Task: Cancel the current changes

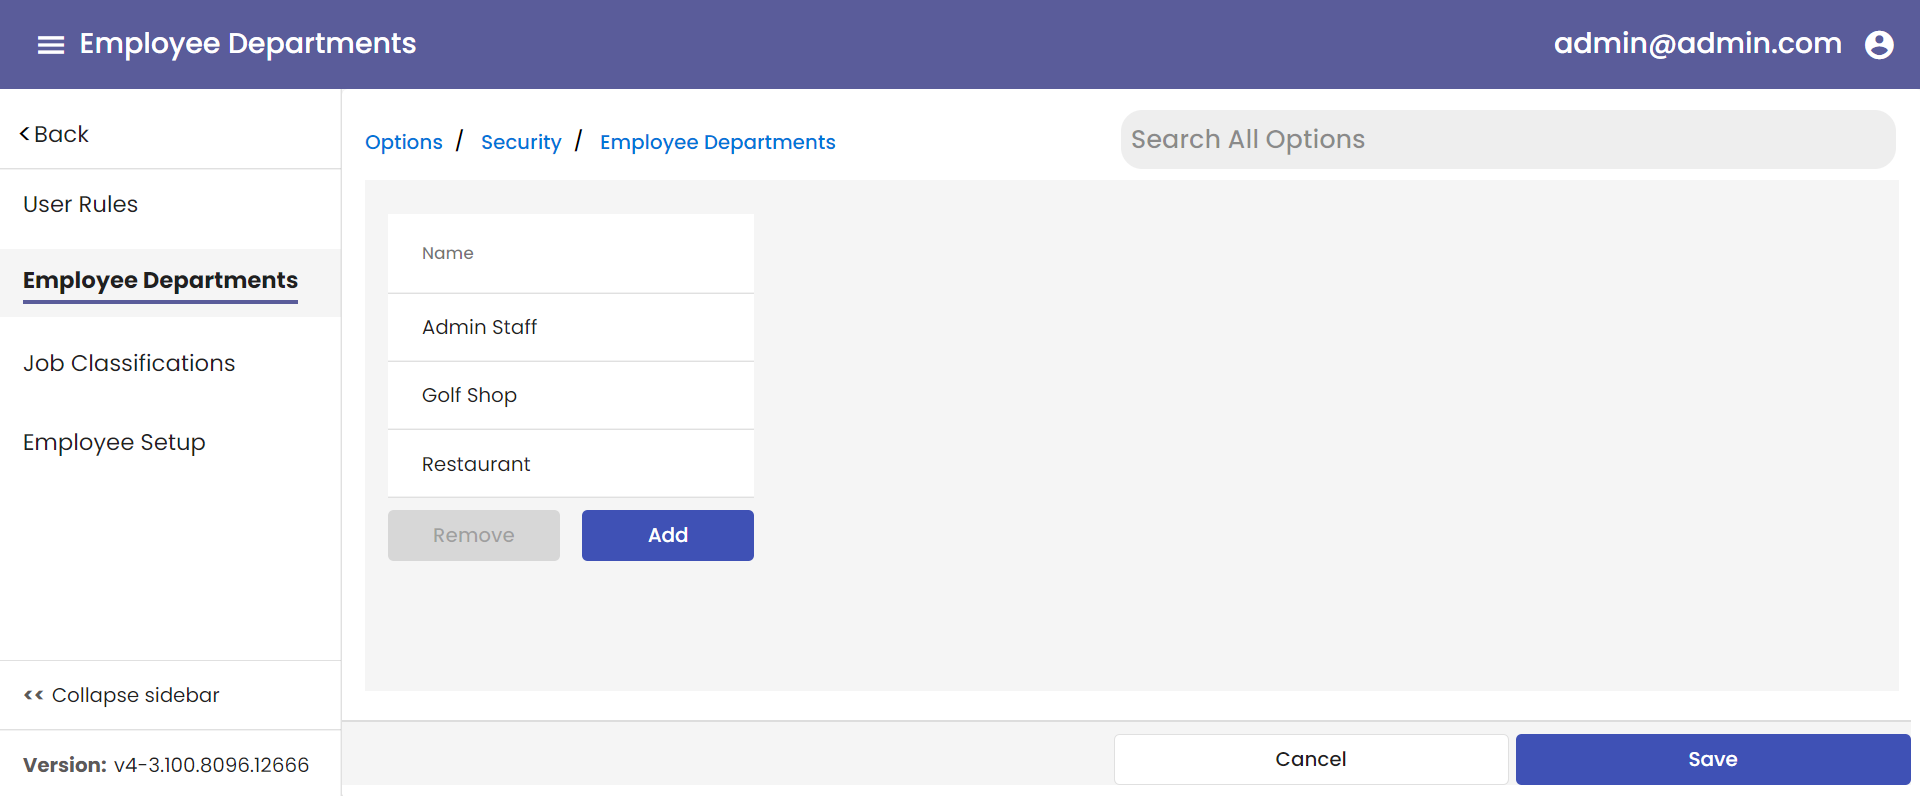Action: [1310, 759]
